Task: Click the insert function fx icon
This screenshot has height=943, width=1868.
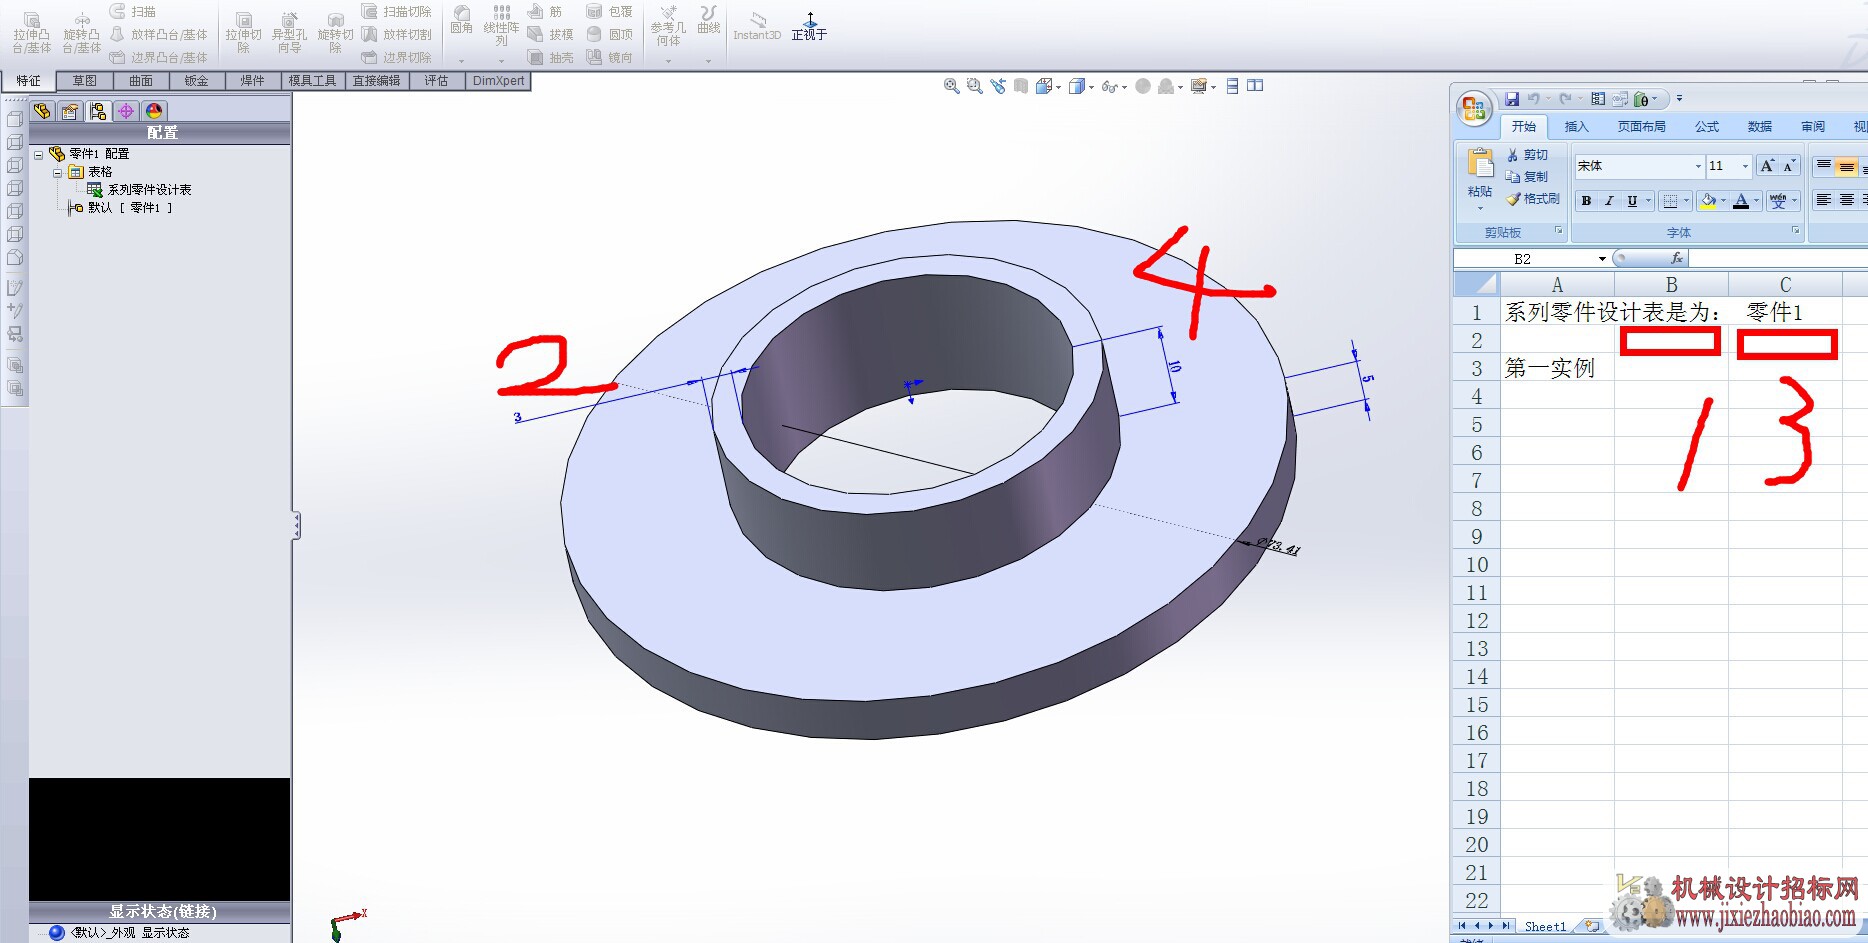Action: tap(1677, 259)
